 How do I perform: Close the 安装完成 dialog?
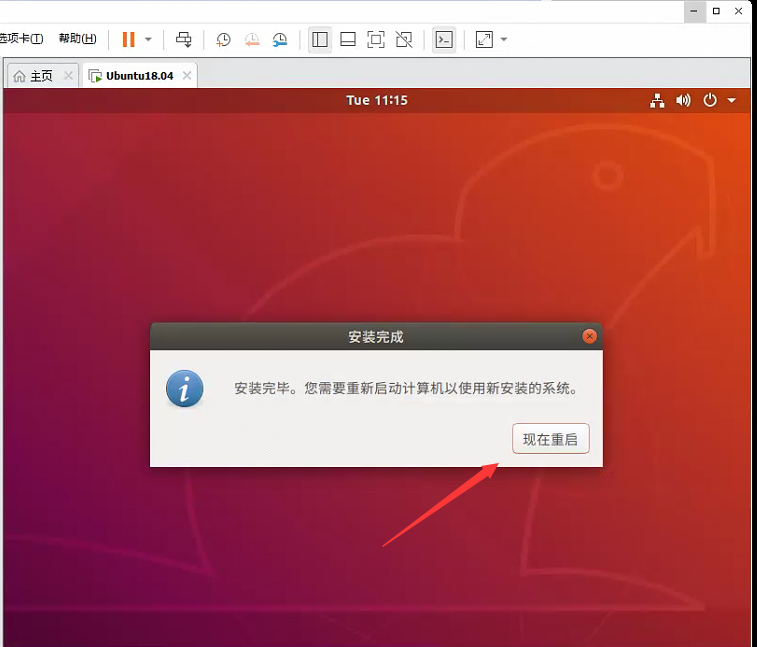(589, 336)
